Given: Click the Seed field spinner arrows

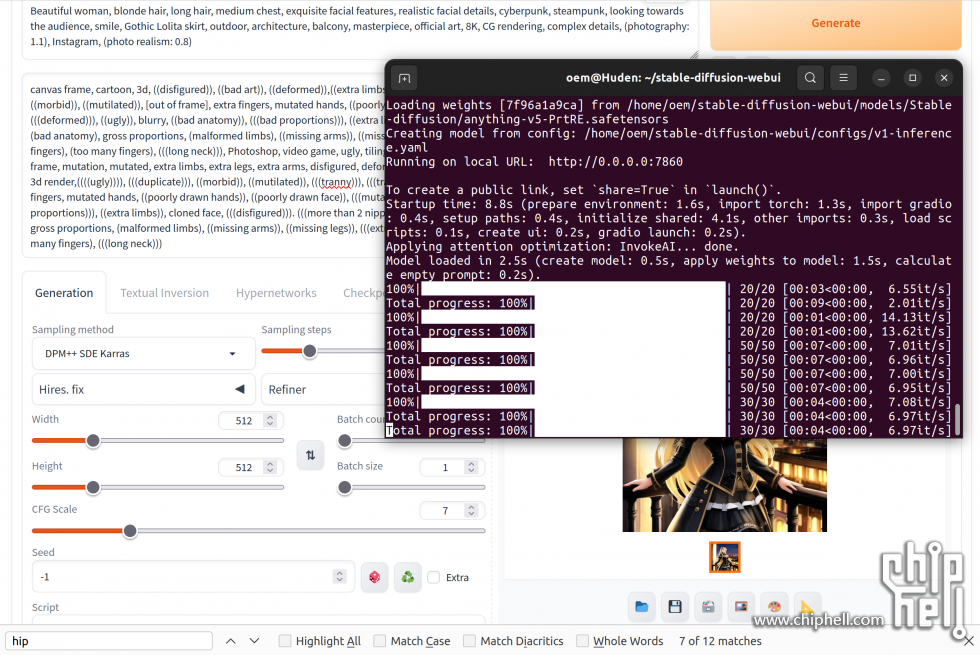Looking at the screenshot, I should click(x=339, y=576).
